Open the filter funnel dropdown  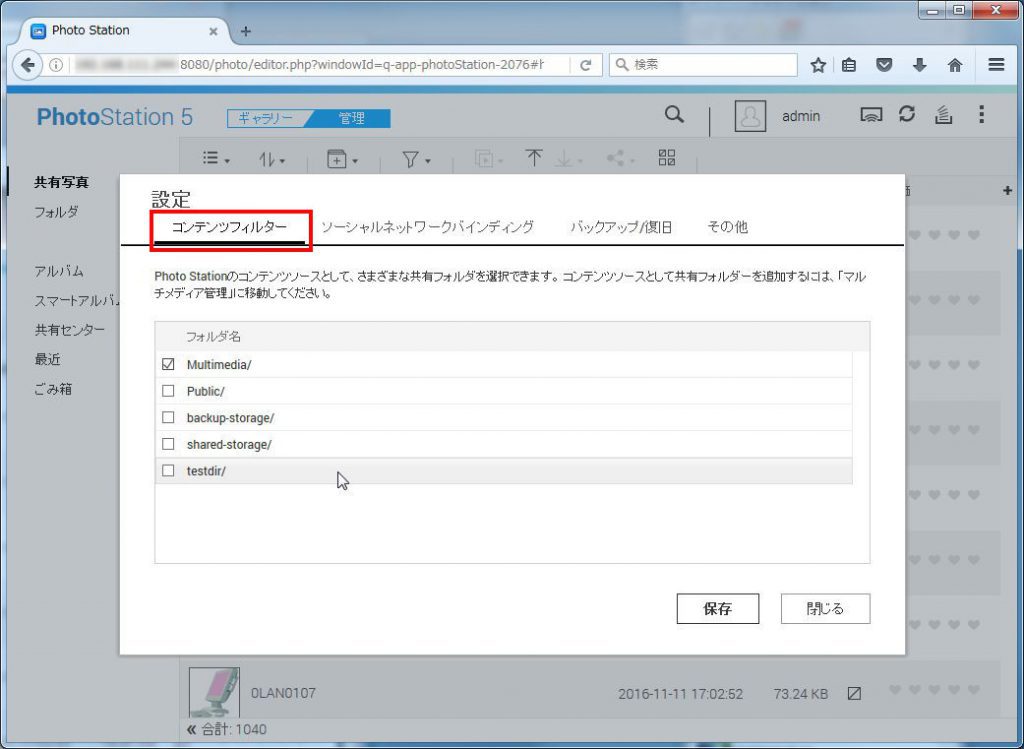pos(416,159)
